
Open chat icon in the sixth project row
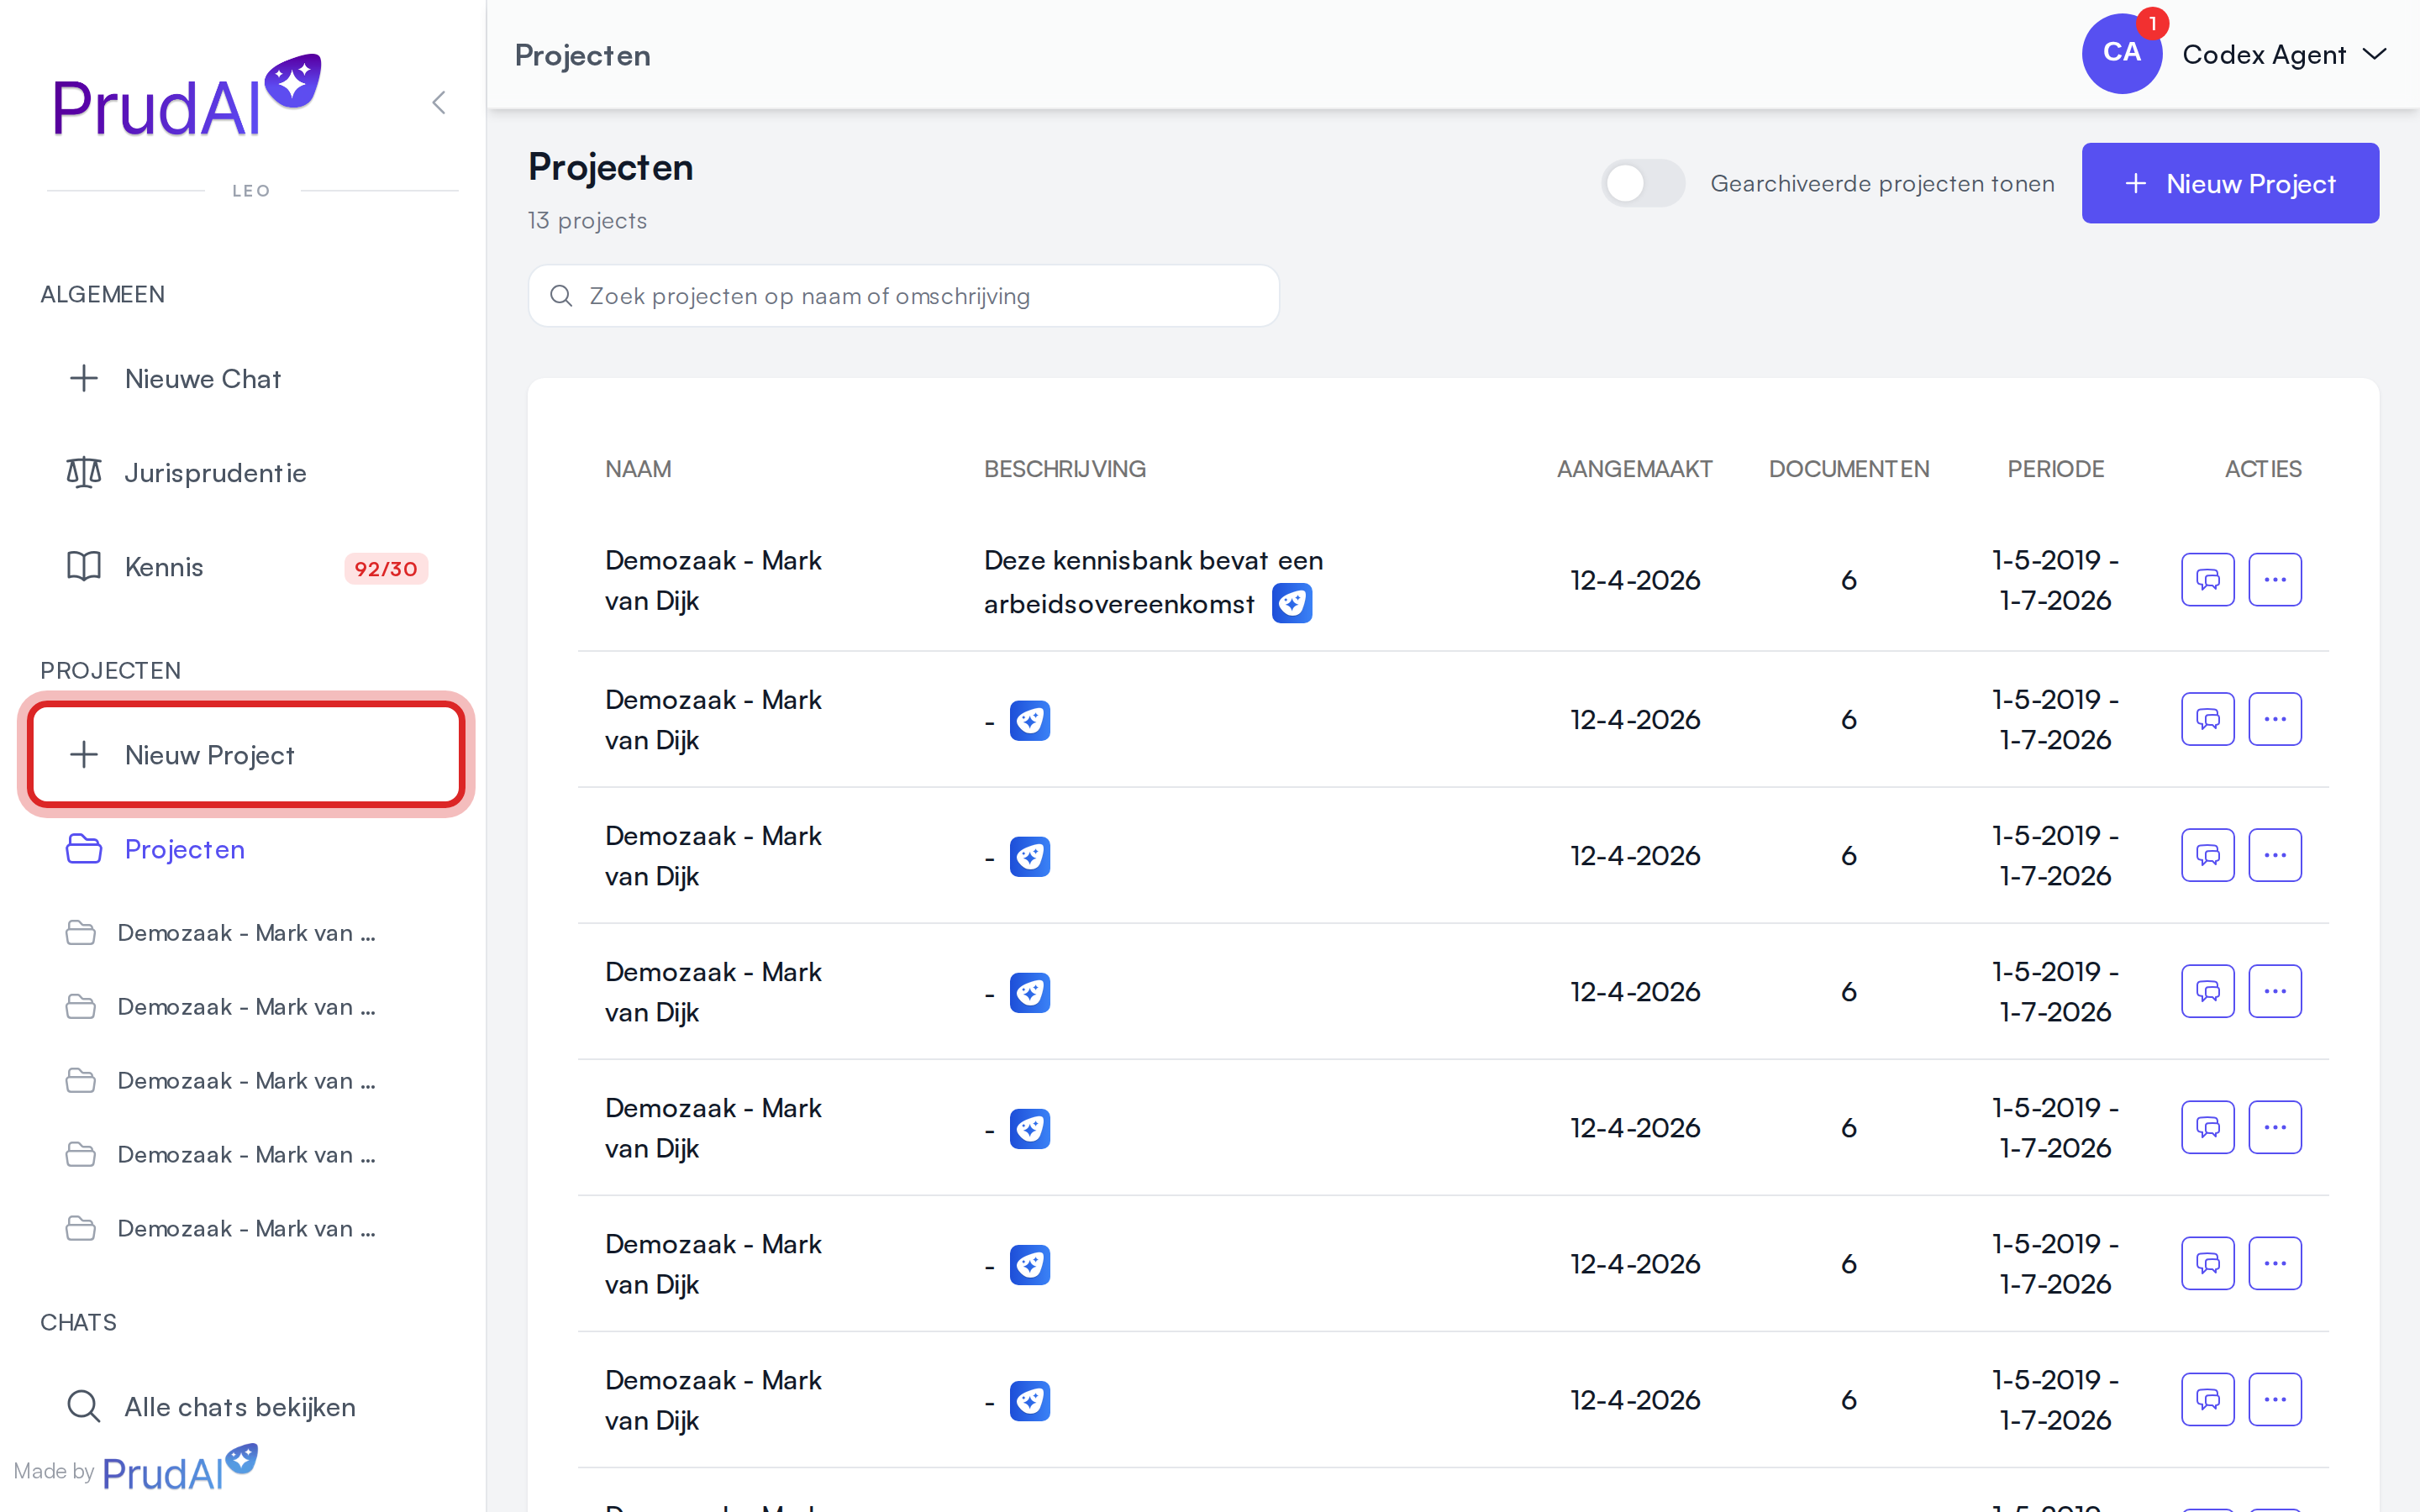2207,1263
